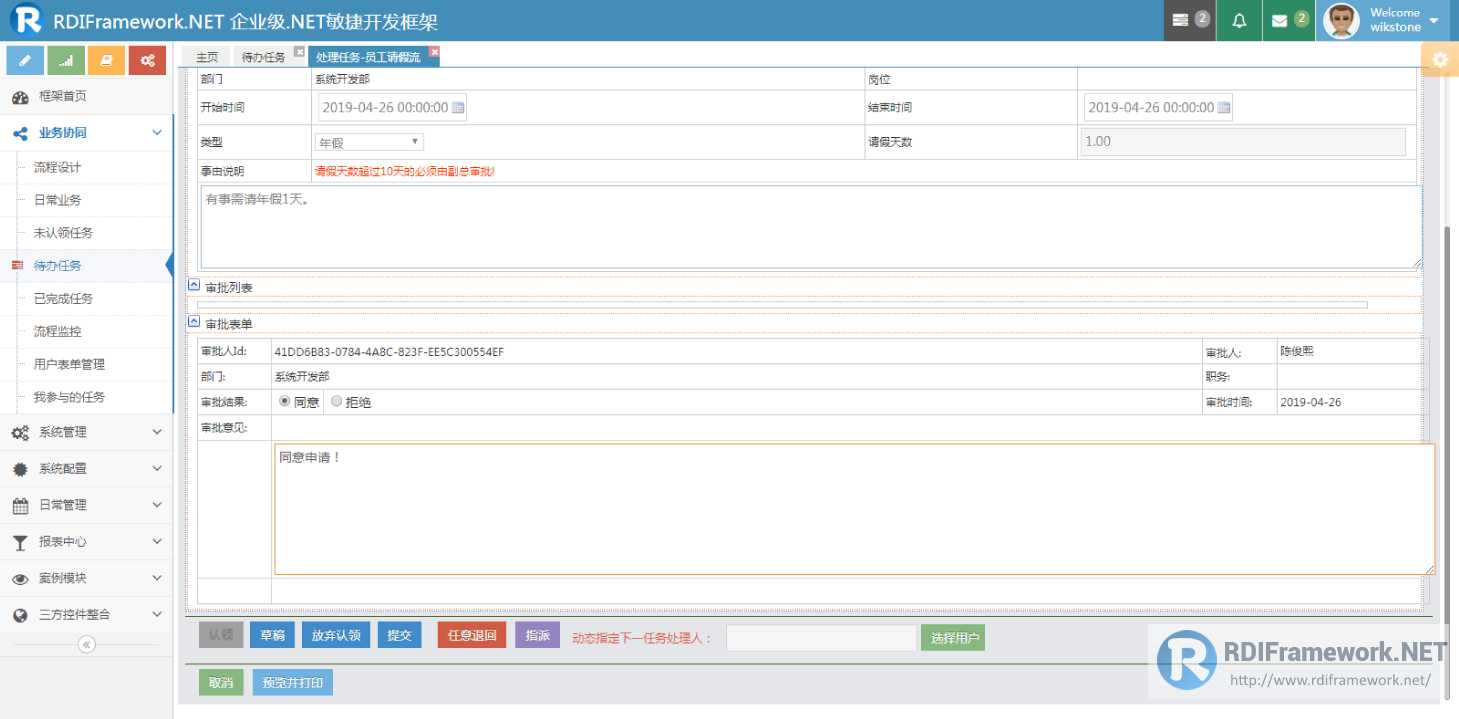This screenshot has height=719, width=1459.
Task: Click the orange laptop shortcut button
Action: coord(106,61)
